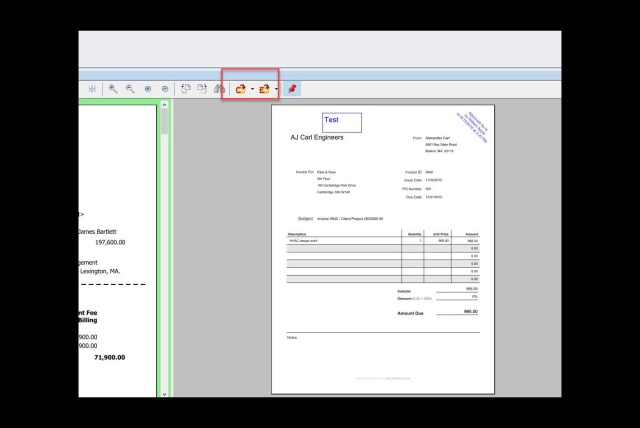Click the 'Quantity' column header in invoice table
The image size is (640, 428).
(414, 234)
